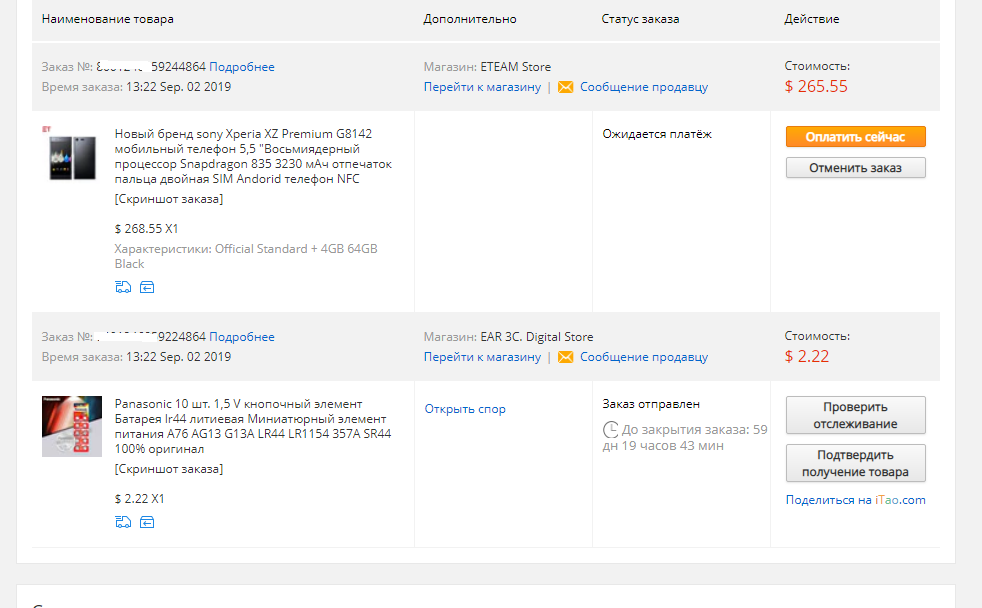Image resolution: width=982 pixels, height=608 pixels.
Task: Click 'Отменить заказ' button
Action: coord(855,168)
